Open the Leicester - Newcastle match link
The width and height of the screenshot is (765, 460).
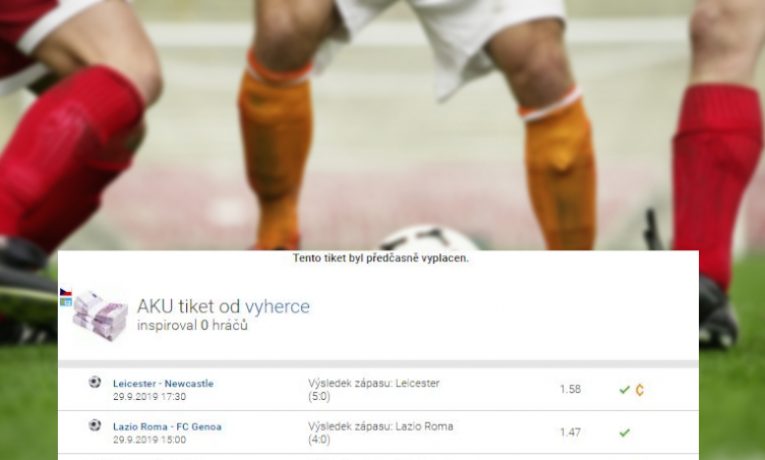click(x=163, y=384)
